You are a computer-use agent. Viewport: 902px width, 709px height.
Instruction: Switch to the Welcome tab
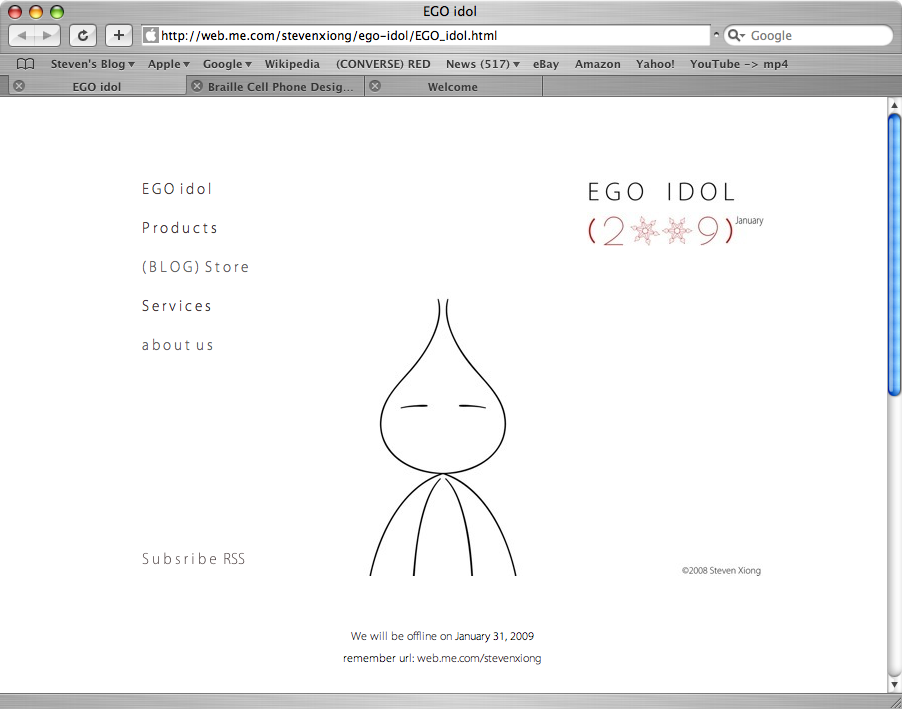(453, 86)
